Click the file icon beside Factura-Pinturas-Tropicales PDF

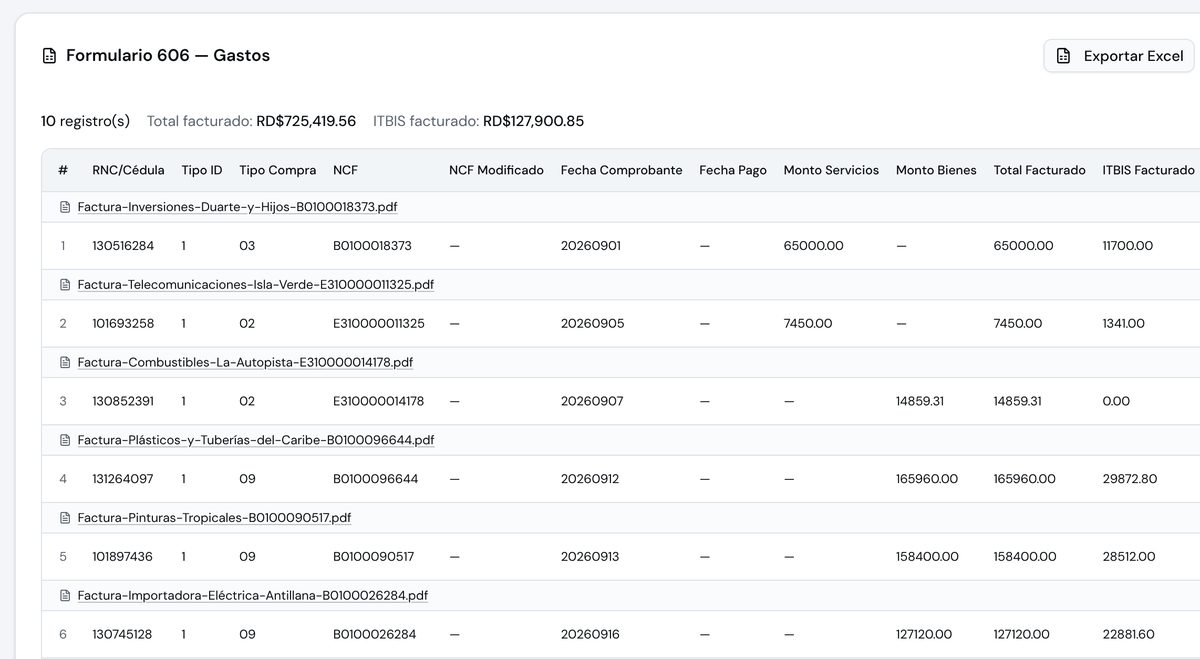coord(66,518)
